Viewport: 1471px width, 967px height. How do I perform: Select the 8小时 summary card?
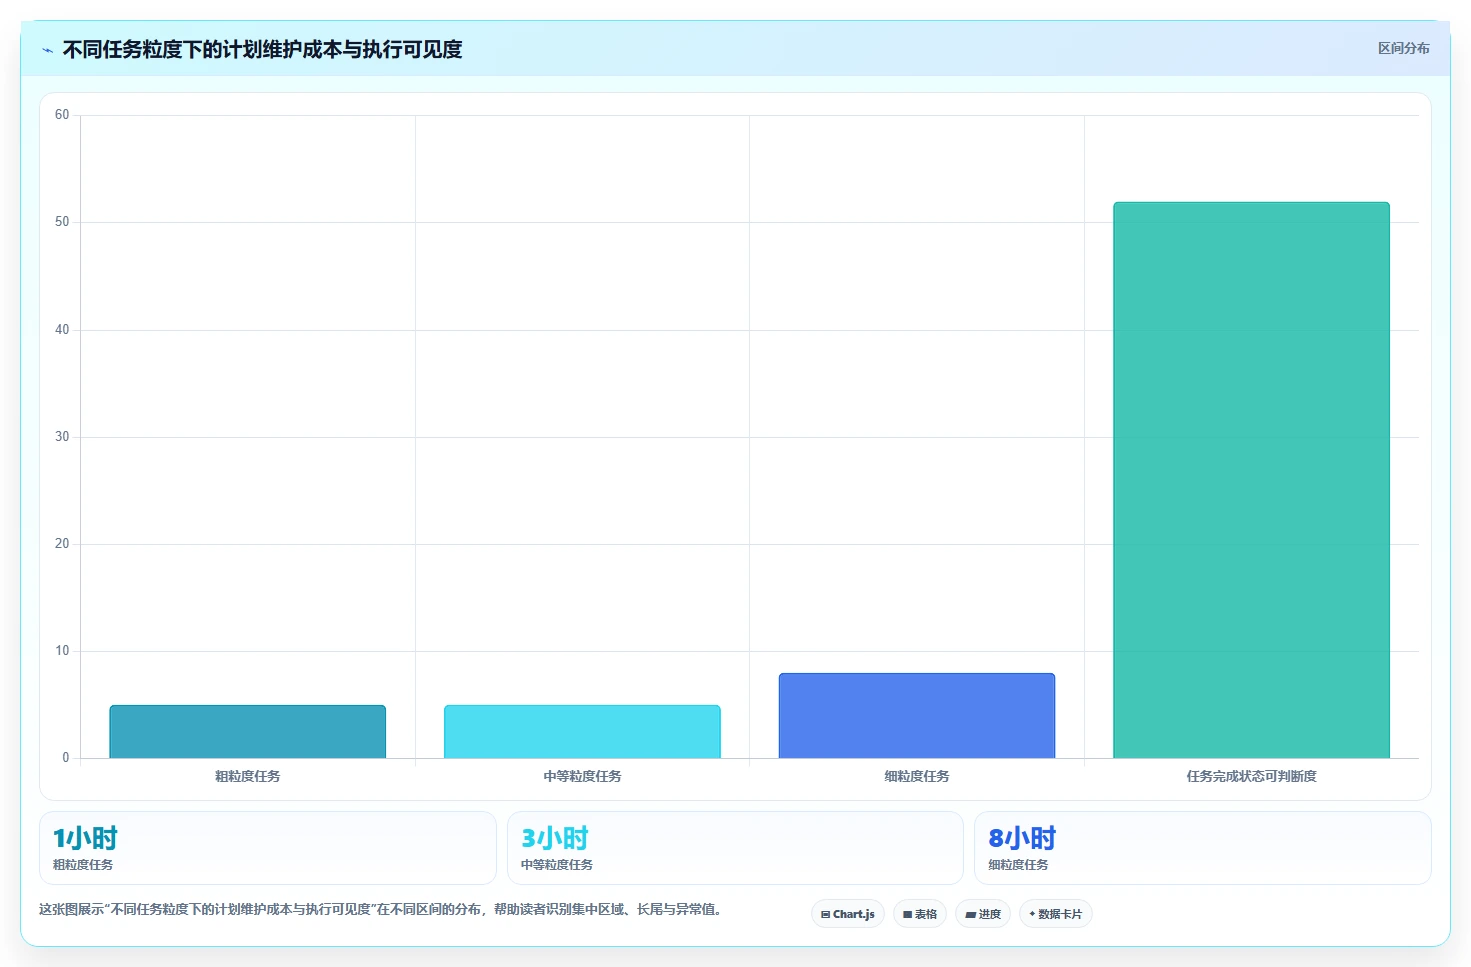(x=1203, y=848)
